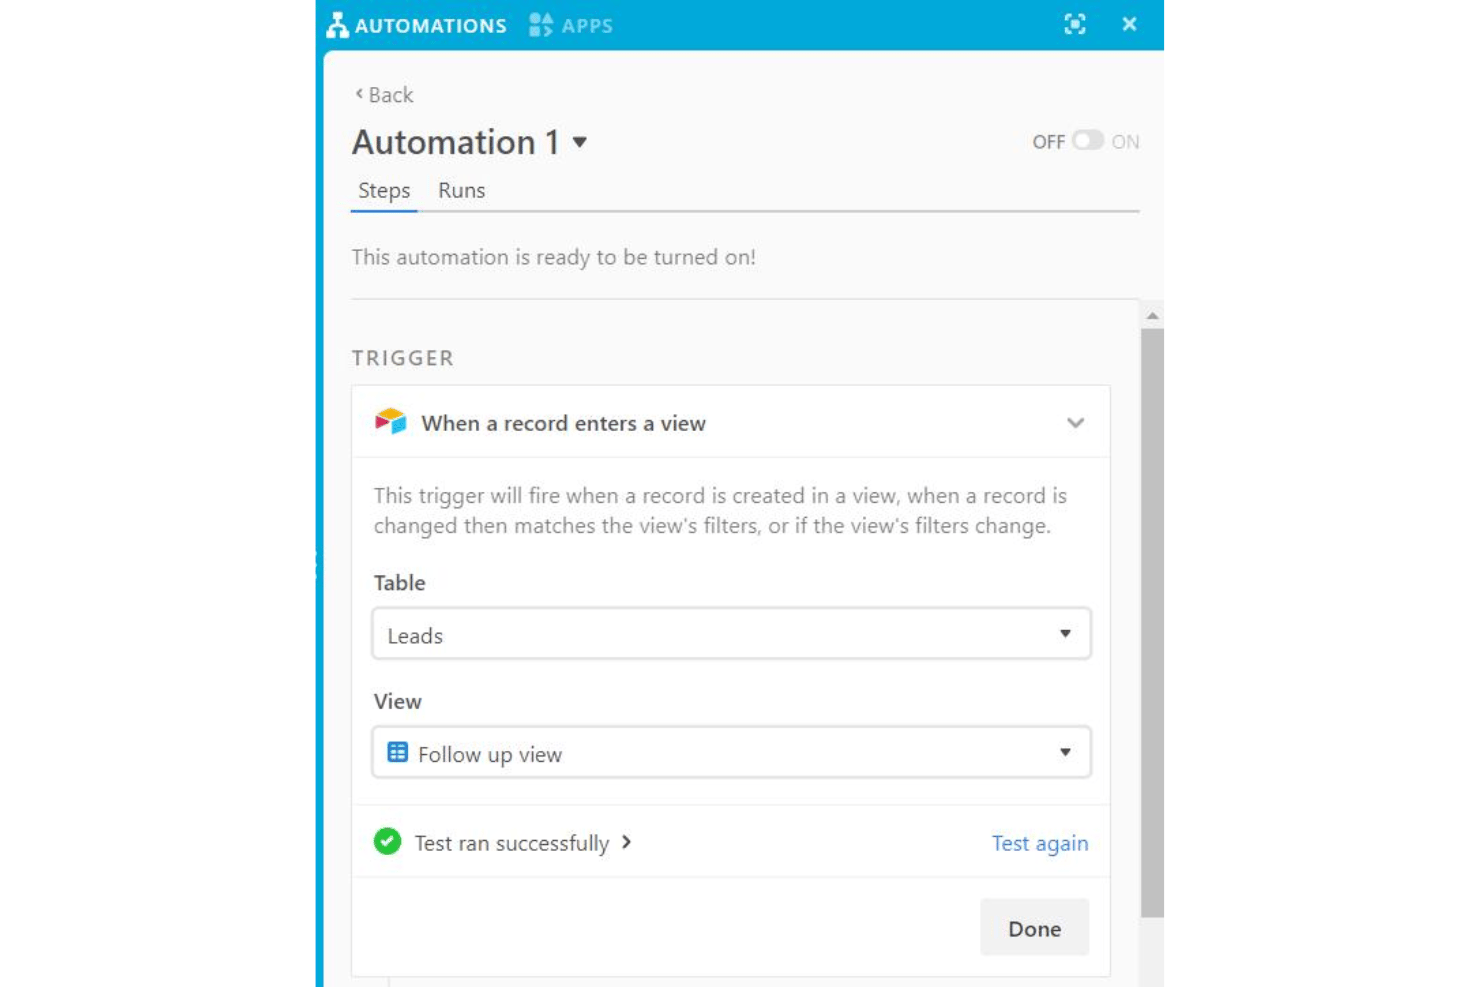Click the grid view icon in View field

pos(397,753)
